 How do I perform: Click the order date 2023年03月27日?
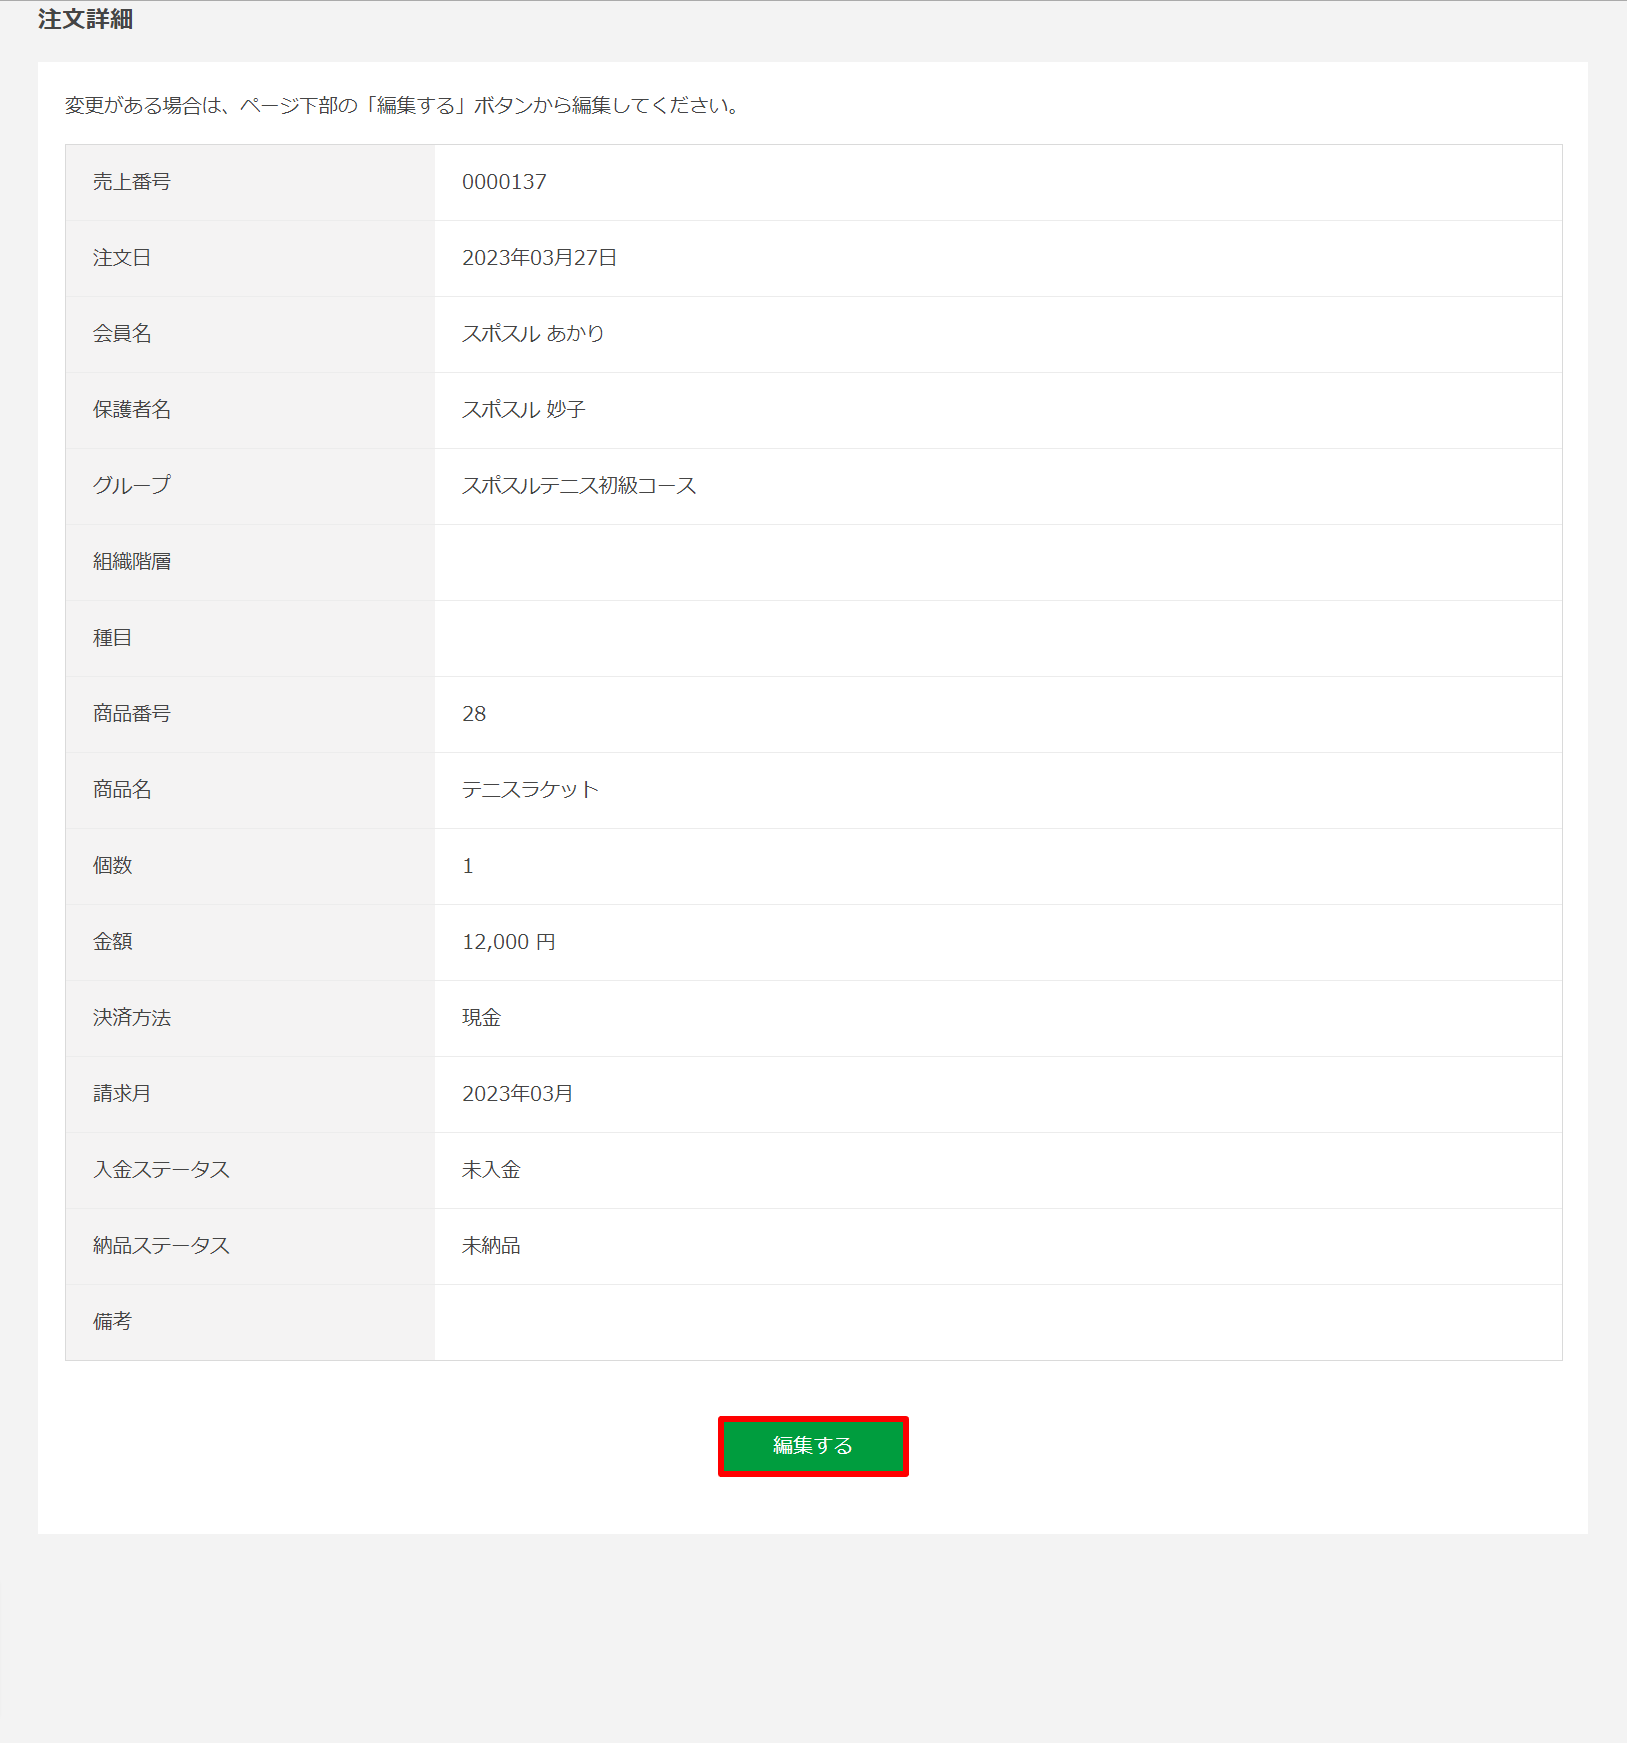click(x=539, y=258)
